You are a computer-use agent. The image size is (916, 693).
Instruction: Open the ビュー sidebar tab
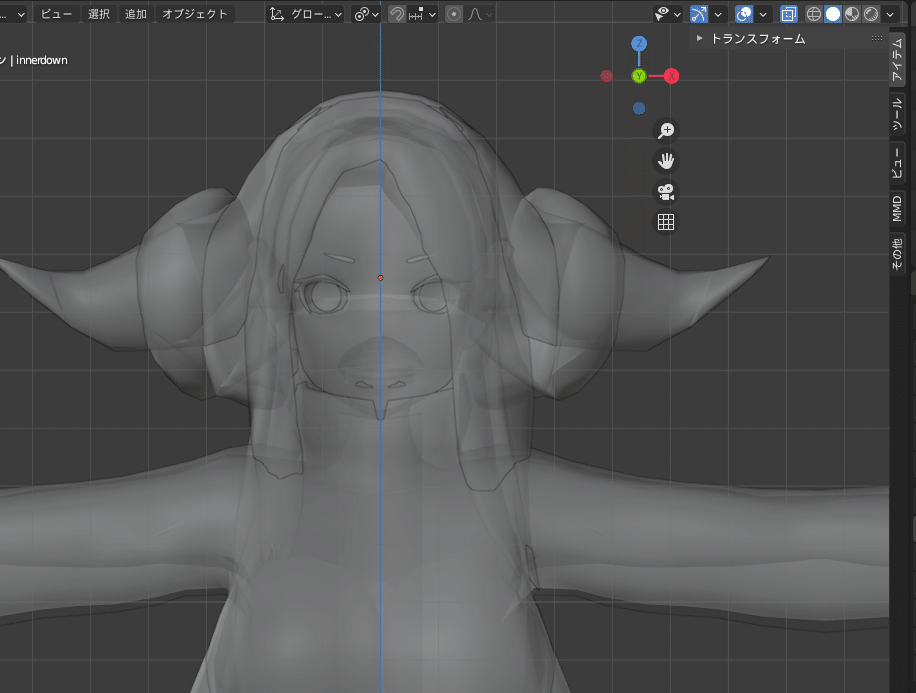tap(897, 164)
